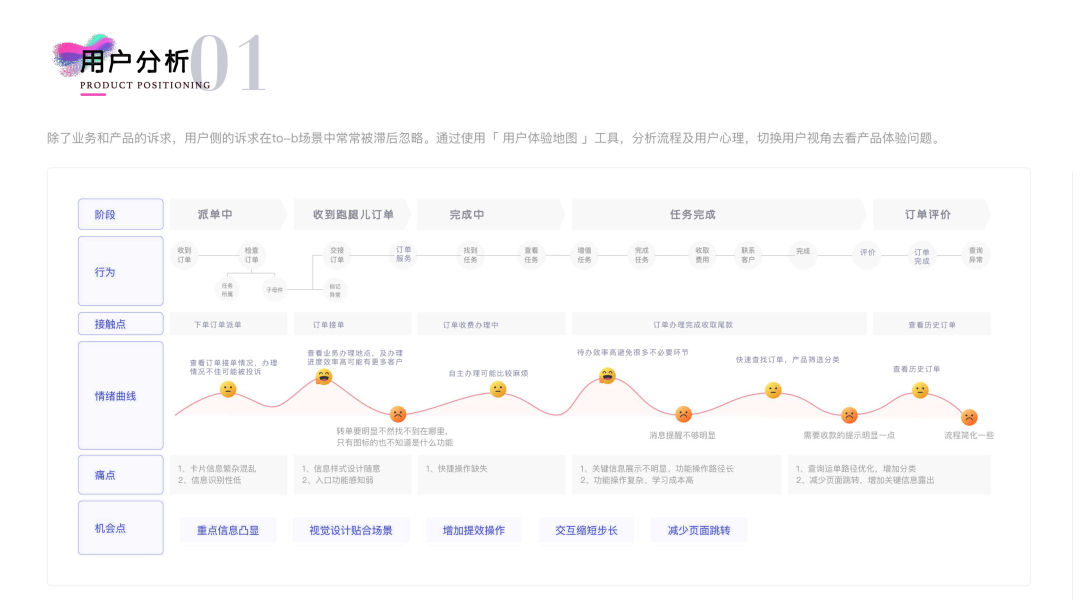Click the '痛点' row label box
This screenshot has height=600, width=1081.
pyautogui.click(x=121, y=475)
